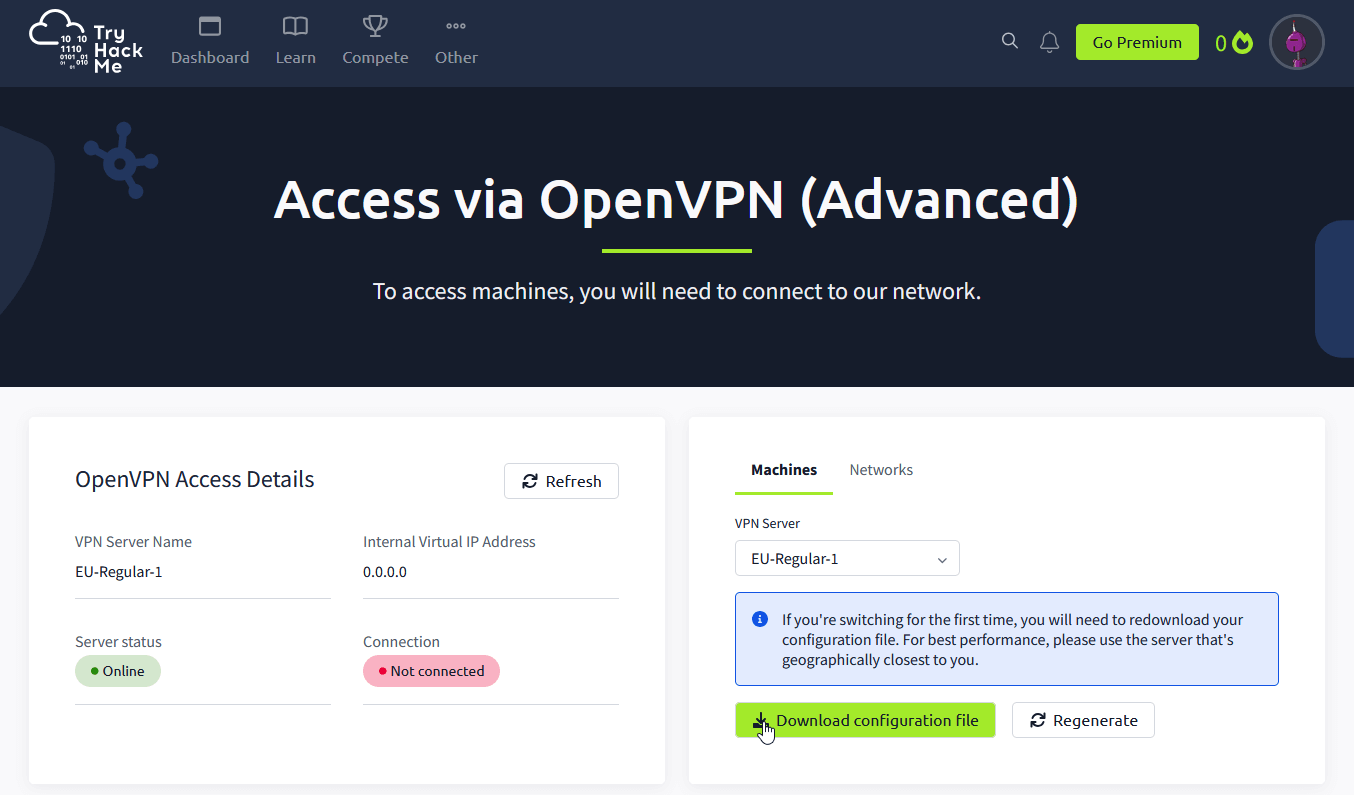Open the Compete menu

[375, 42]
